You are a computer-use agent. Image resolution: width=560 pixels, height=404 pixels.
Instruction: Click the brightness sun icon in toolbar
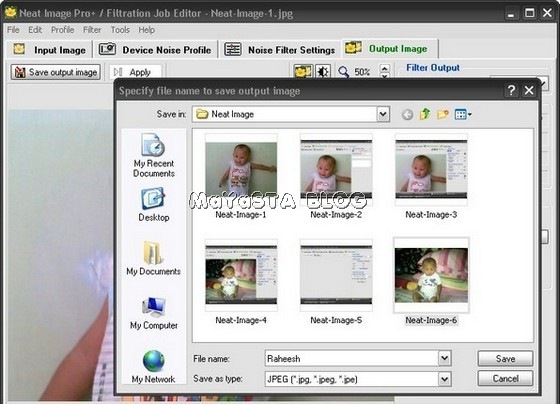click(323, 72)
